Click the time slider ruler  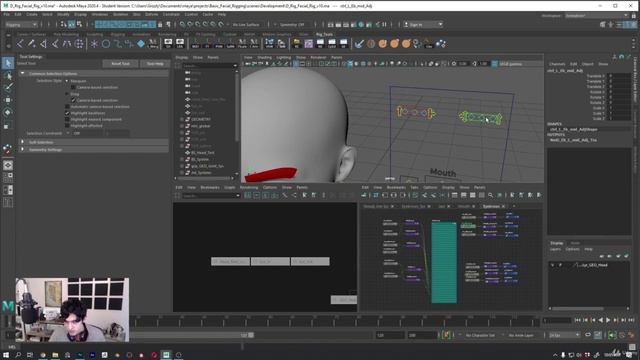click(337, 320)
